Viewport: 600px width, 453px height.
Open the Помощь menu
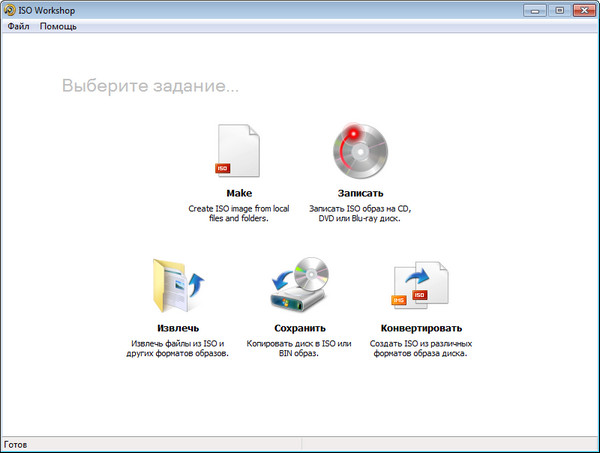(x=58, y=26)
